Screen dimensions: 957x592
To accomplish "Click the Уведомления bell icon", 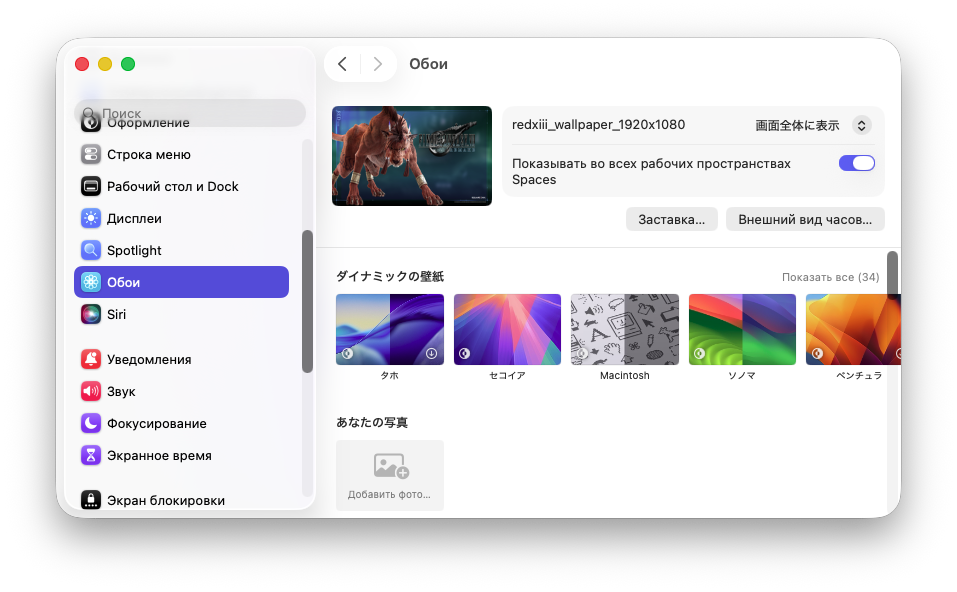I will point(91,359).
